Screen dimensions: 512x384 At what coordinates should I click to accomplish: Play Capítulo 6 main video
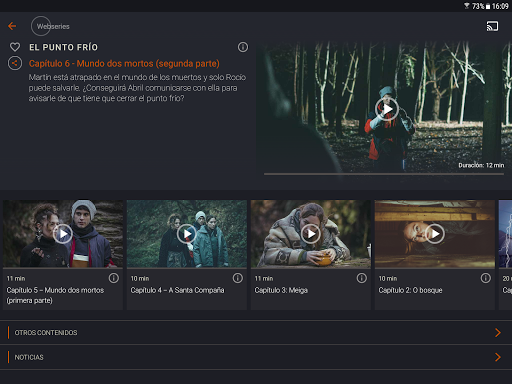point(387,109)
